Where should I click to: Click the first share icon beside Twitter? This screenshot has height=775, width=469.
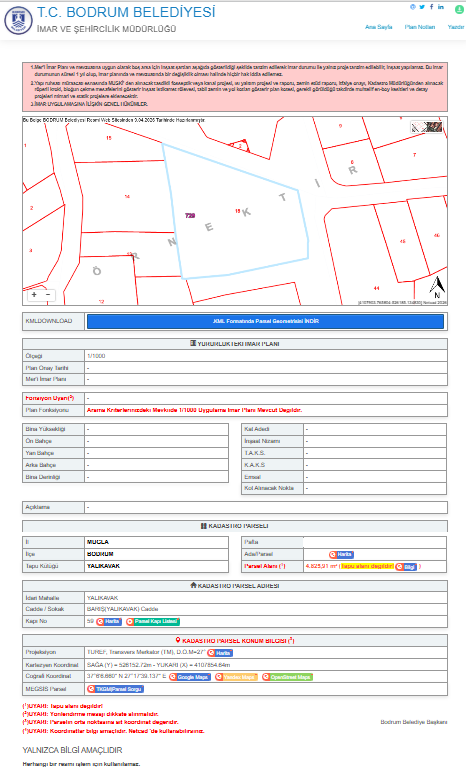(413, 7)
